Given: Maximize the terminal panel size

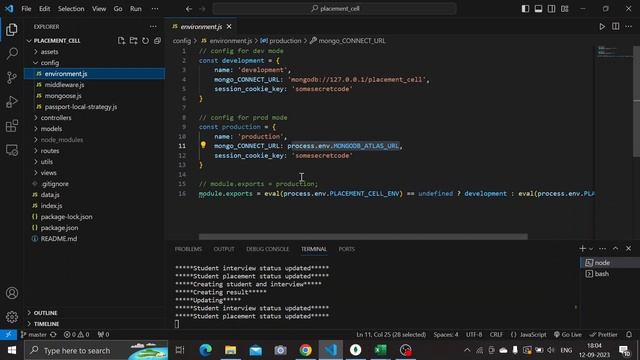Looking at the screenshot, I should pos(615,249).
